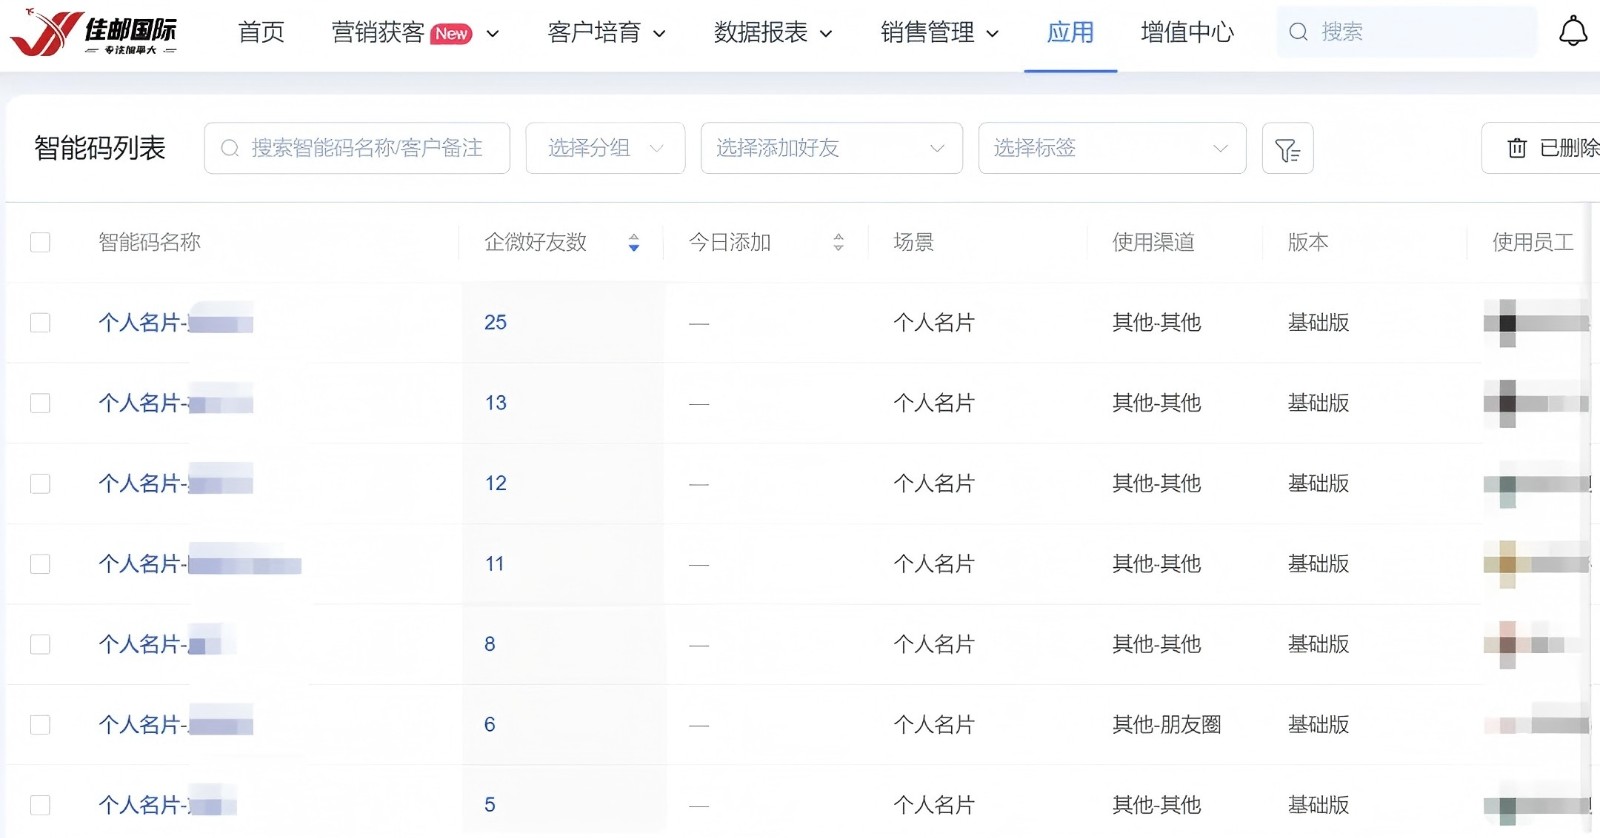Click the magnifier in the top search box

click(x=1298, y=32)
